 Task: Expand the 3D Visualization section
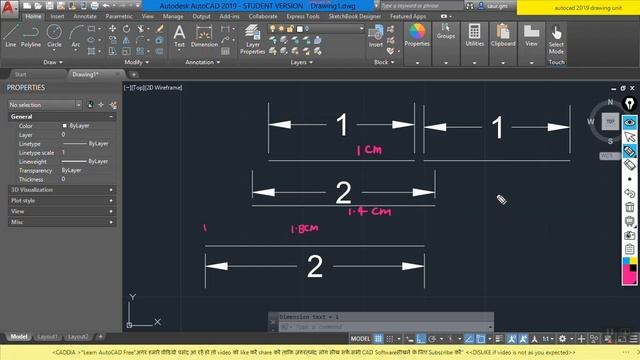62,190
